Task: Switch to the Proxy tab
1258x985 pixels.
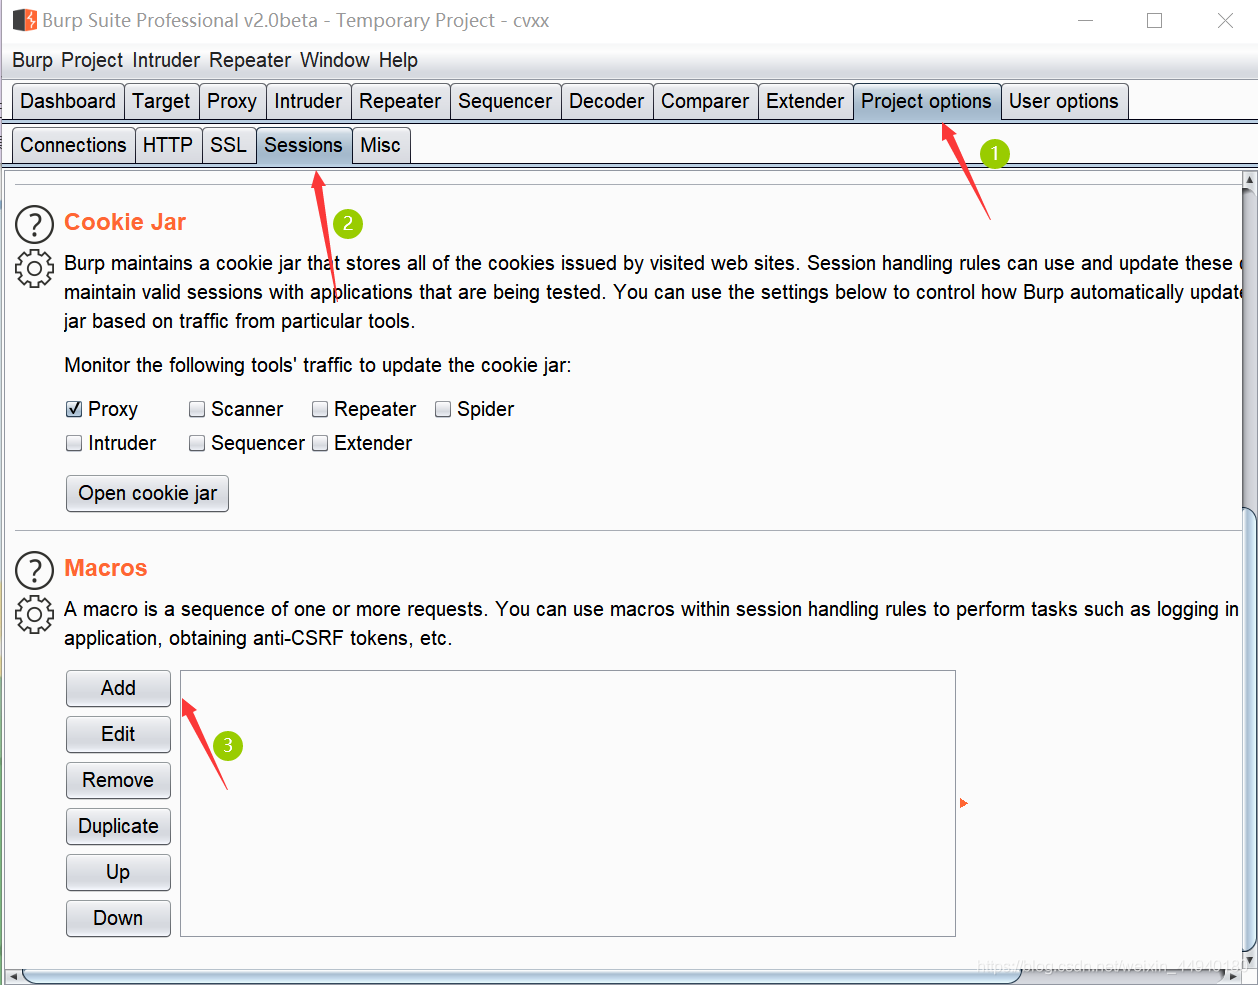Action: click(x=232, y=101)
